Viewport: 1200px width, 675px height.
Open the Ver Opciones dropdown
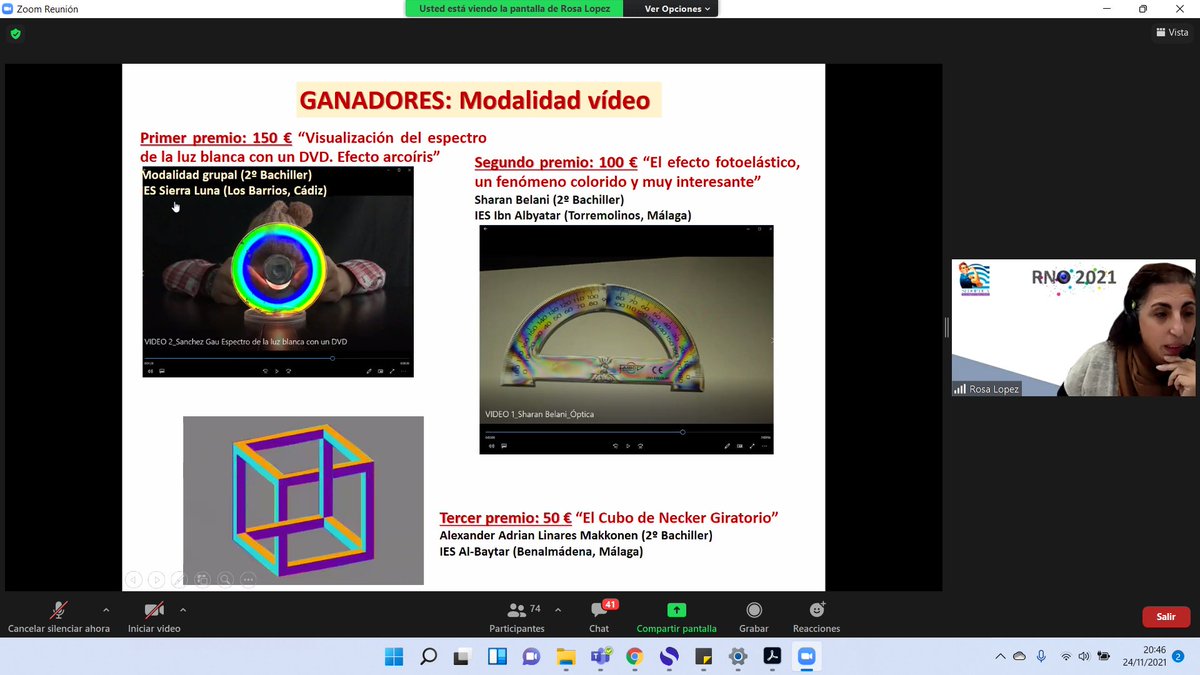coord(677,8)
